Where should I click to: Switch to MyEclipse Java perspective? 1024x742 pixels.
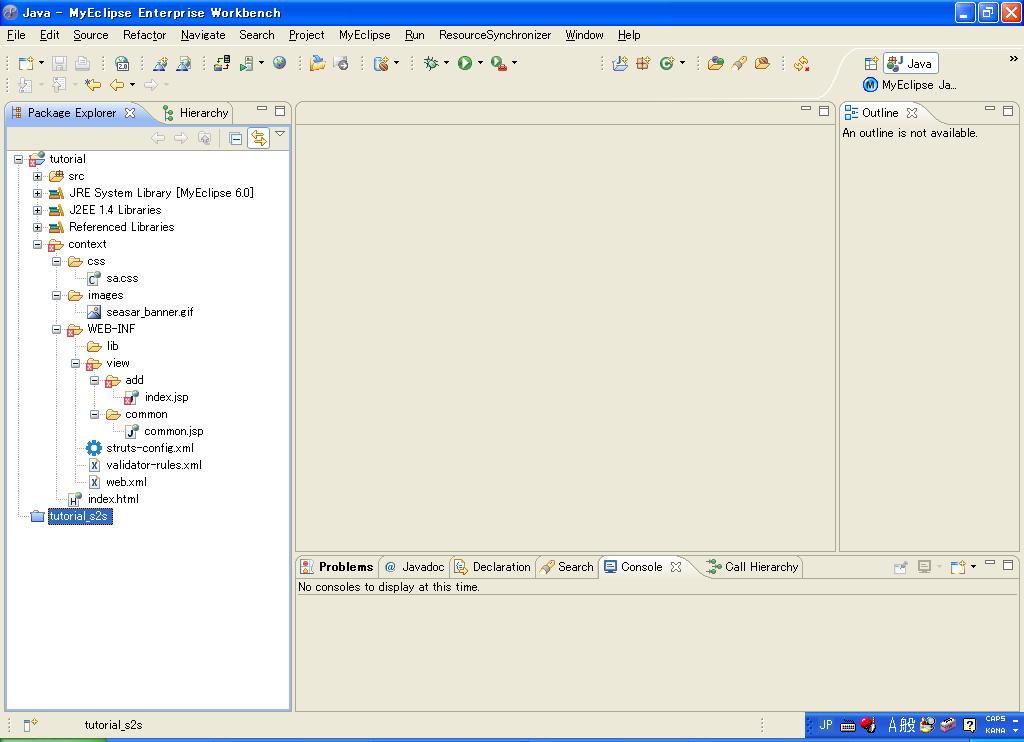click(910, 85)
